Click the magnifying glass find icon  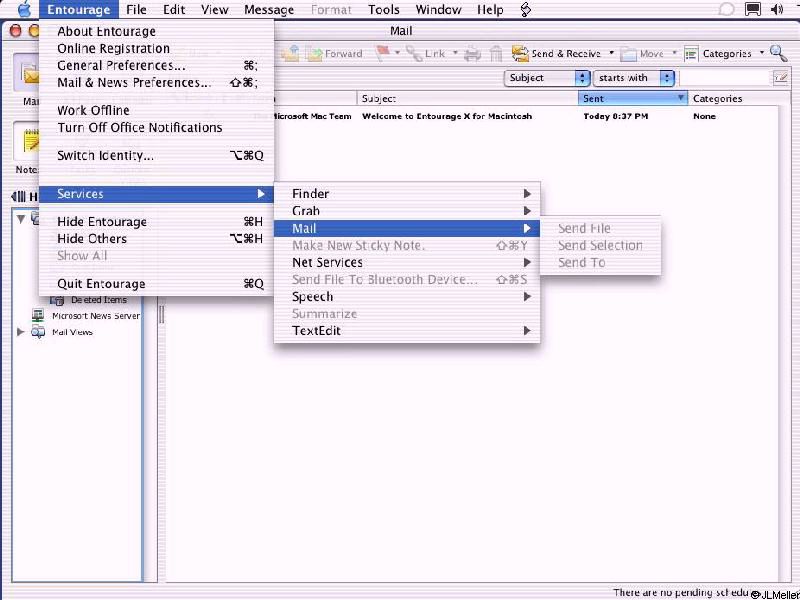coord(778,53)
